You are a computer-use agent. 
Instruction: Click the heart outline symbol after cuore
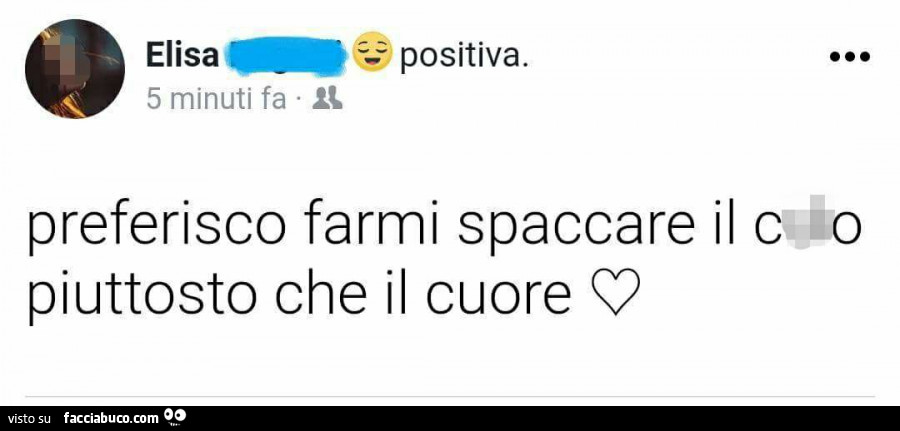point(614,292)
